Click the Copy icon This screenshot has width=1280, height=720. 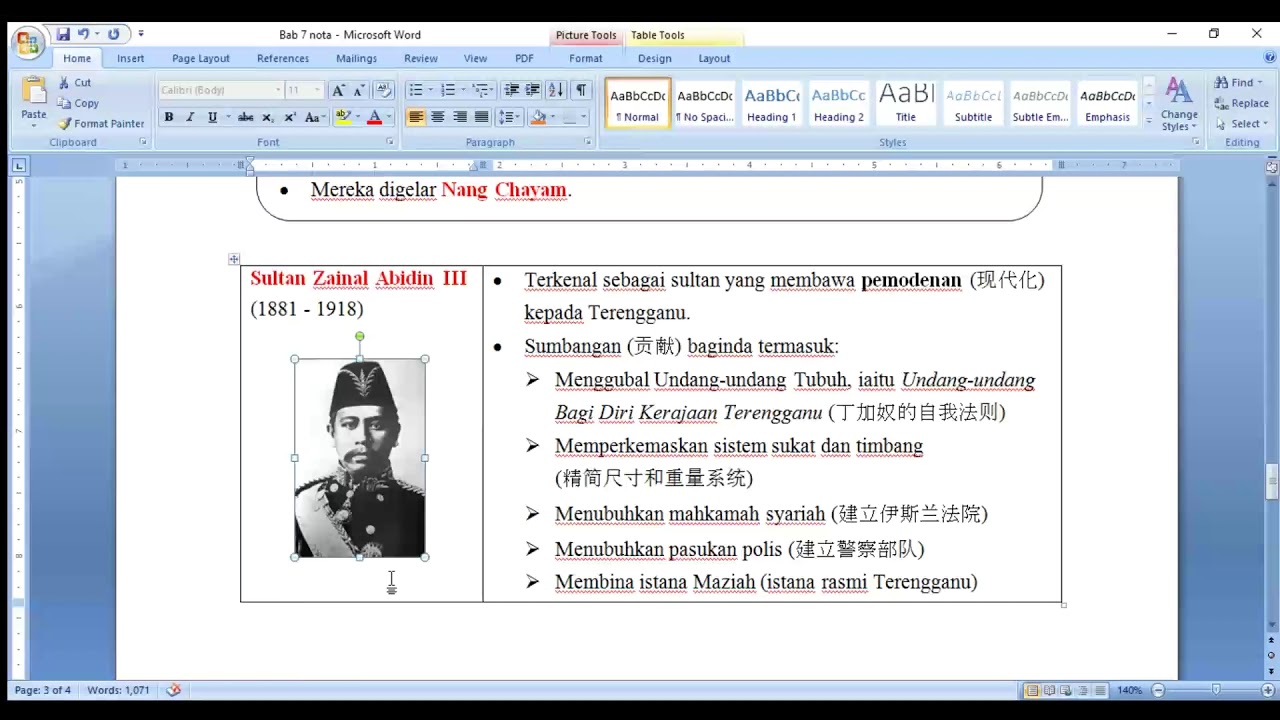pyautogui.click(x=64, y=103)
